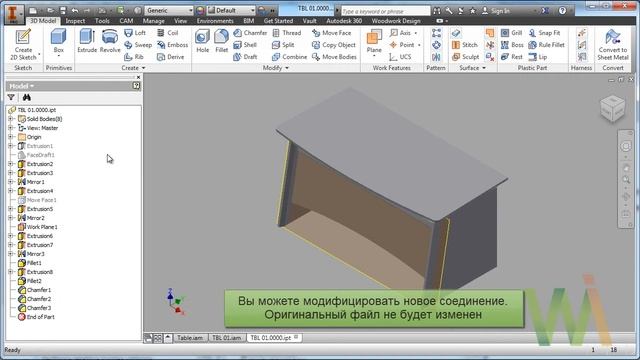Use the Move Face tool

[x=331, y=33]
